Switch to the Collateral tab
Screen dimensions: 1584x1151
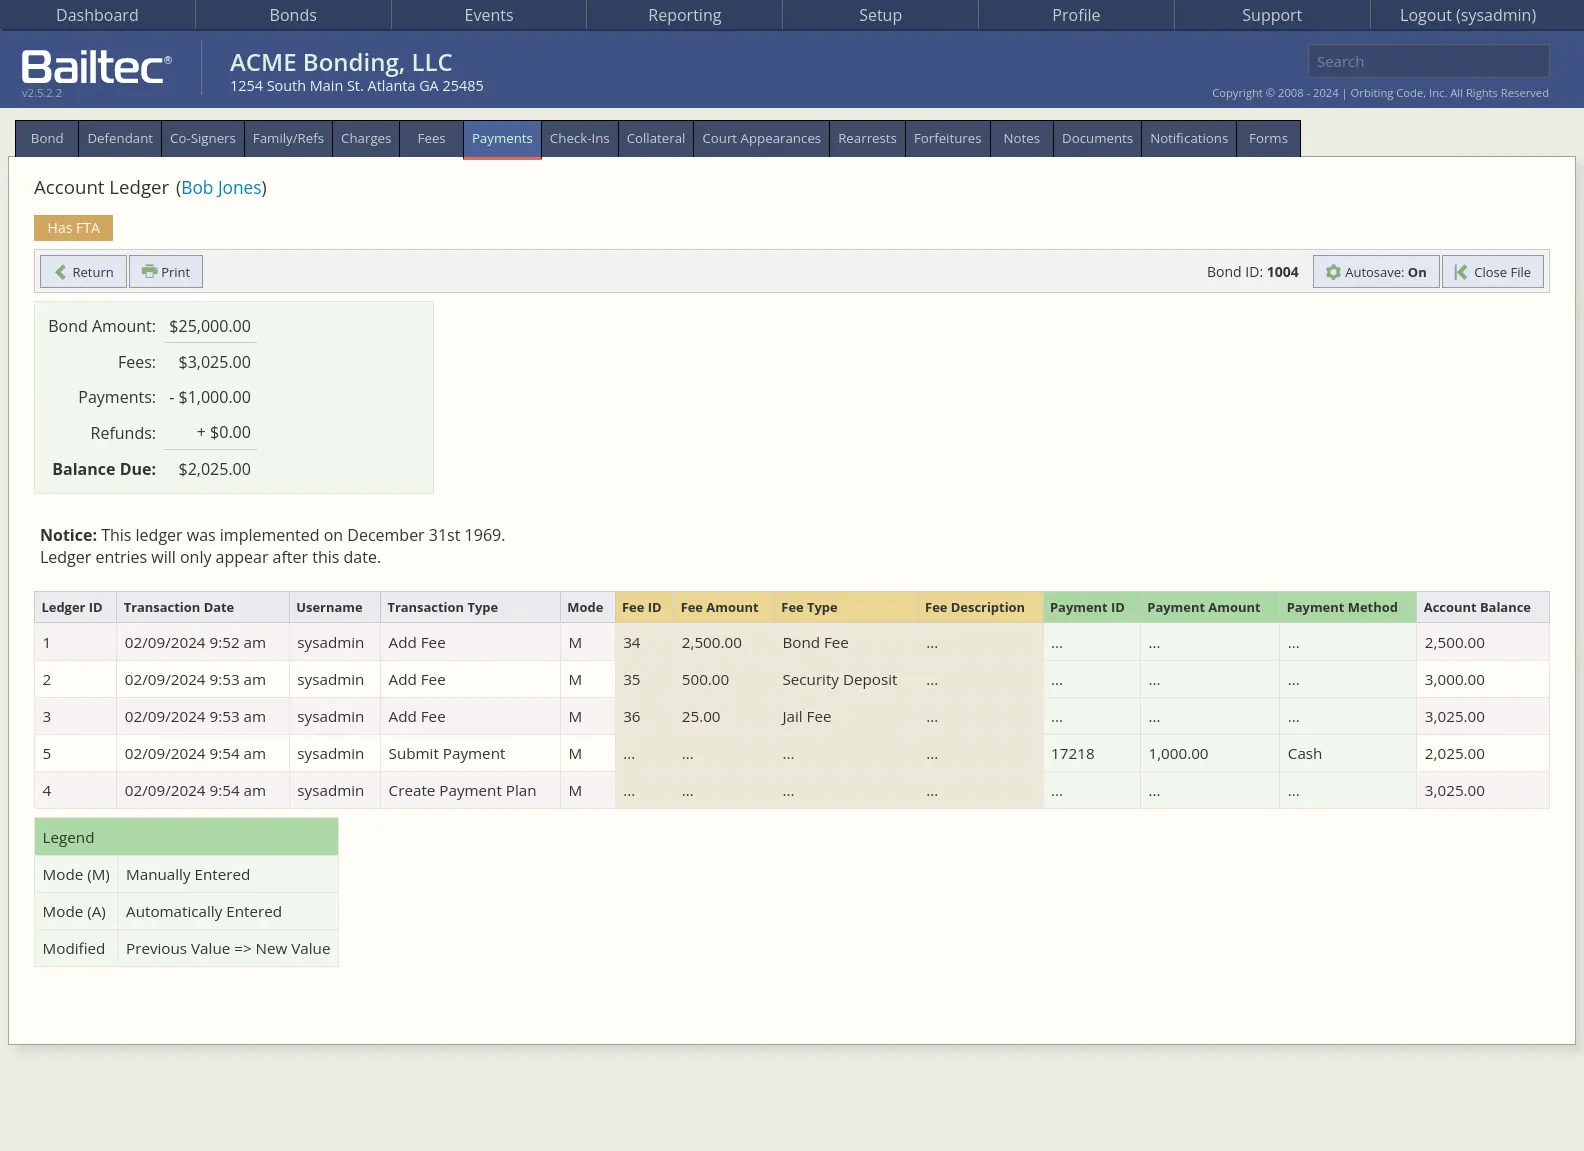click(x=656, y=139)
